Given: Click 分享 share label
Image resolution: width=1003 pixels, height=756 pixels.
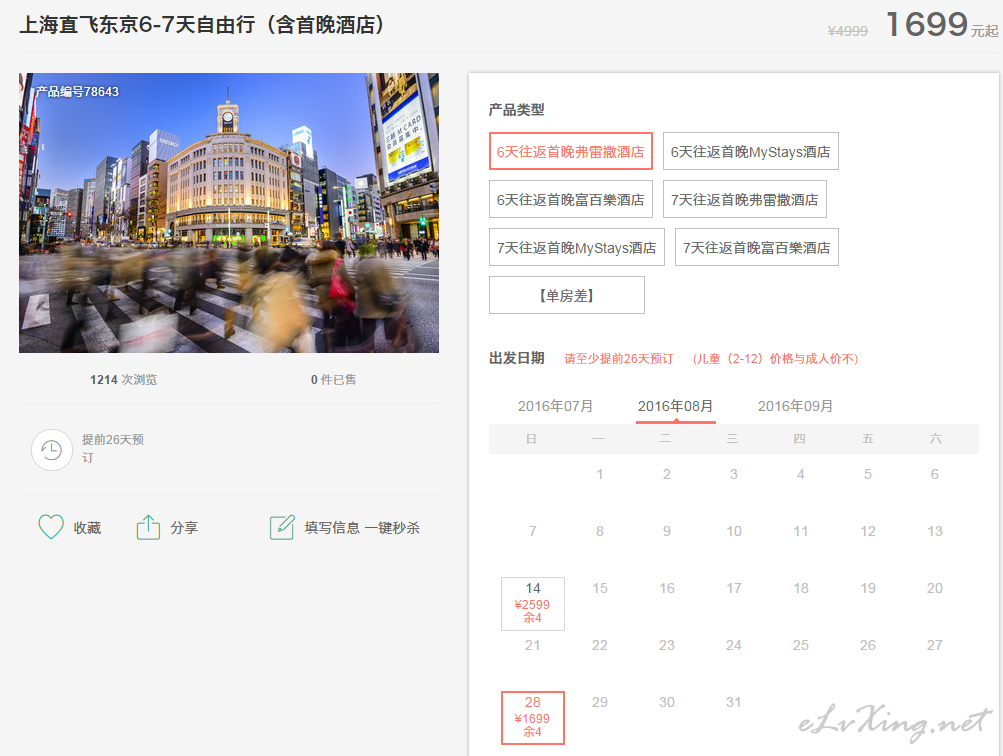Looking at the screenshot, I should point(184,528).
